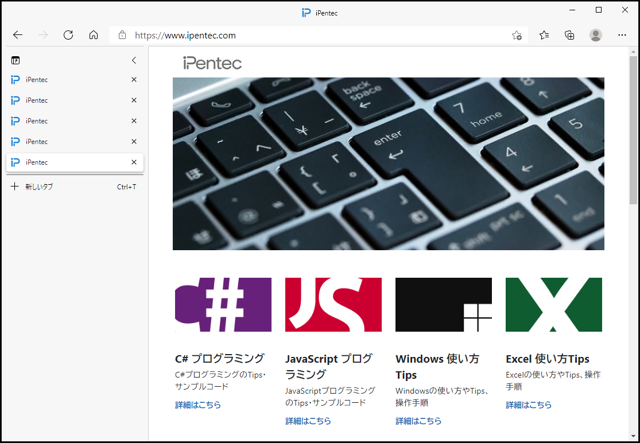Click the keyboard hero banner image
The image size is (640, 443).
[388, 164]
